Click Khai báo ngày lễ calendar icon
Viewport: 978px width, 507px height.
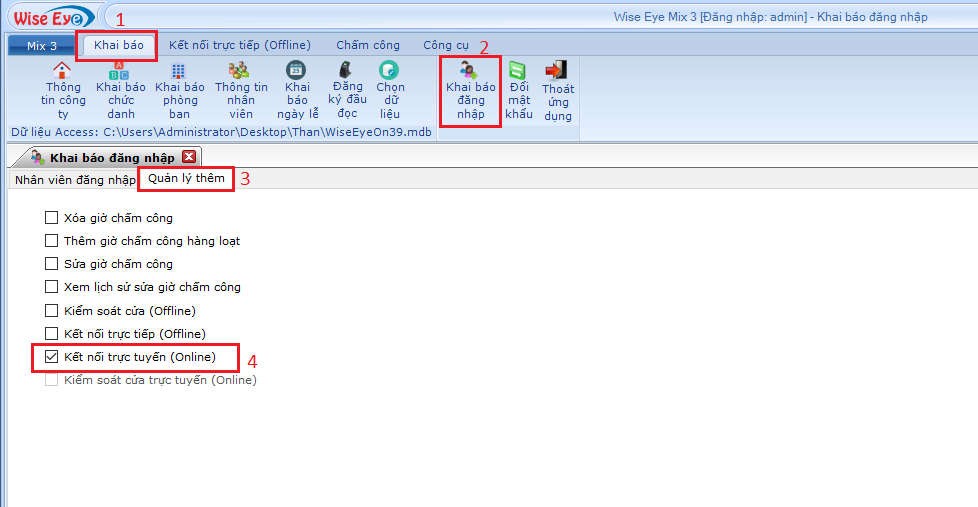tap(296, 71)
